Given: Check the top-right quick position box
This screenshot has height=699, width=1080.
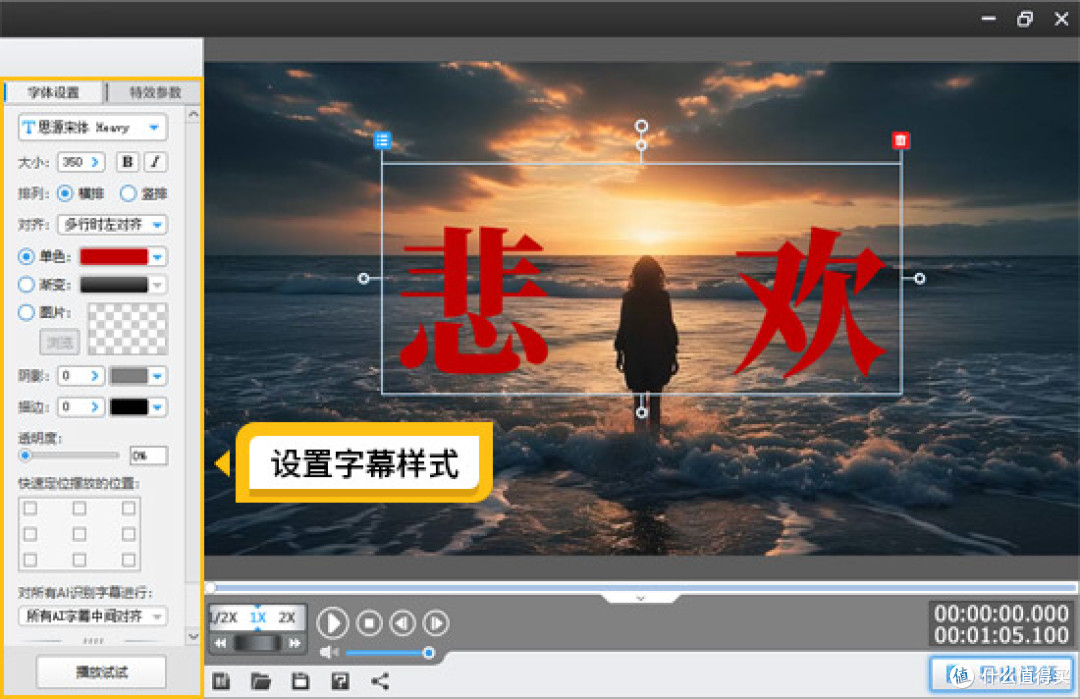Looking at the screenshot, I should click(x=128, y=508).
